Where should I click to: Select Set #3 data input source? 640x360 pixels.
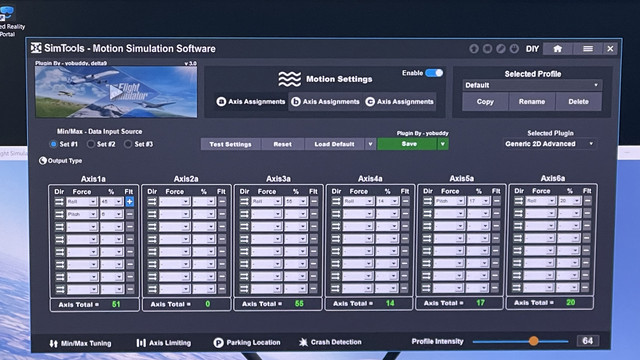tap(128, 144)
